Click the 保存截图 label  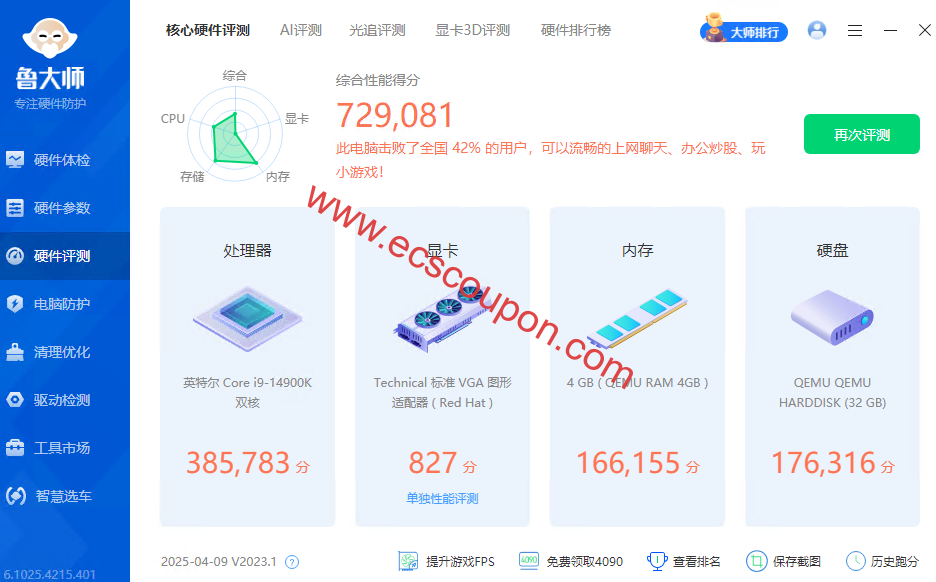(x=797, y=562)
